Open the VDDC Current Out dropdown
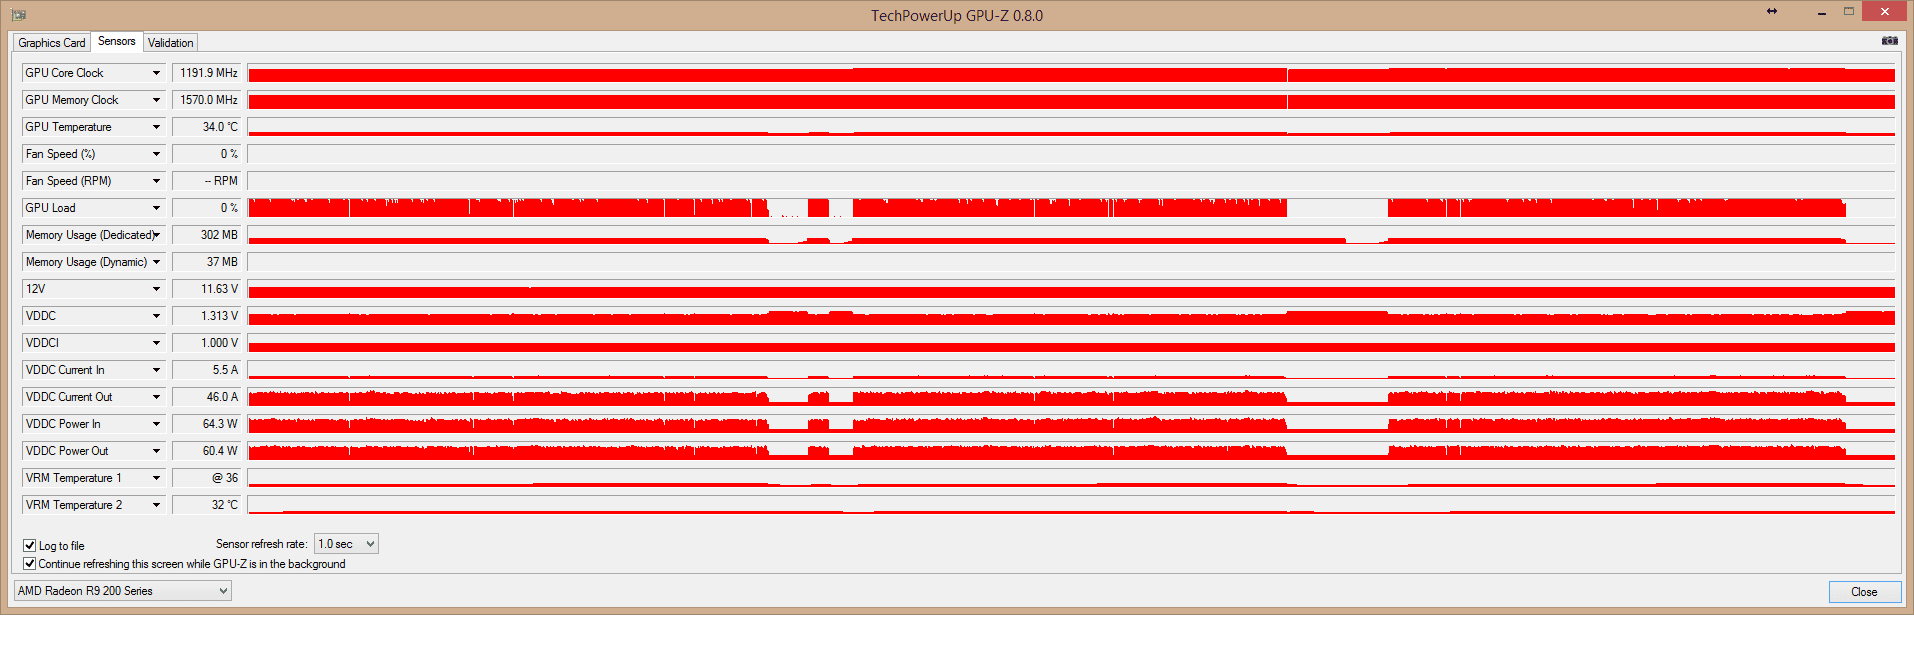The width and height of the screenshot is (1914, 648). point(93,397)
